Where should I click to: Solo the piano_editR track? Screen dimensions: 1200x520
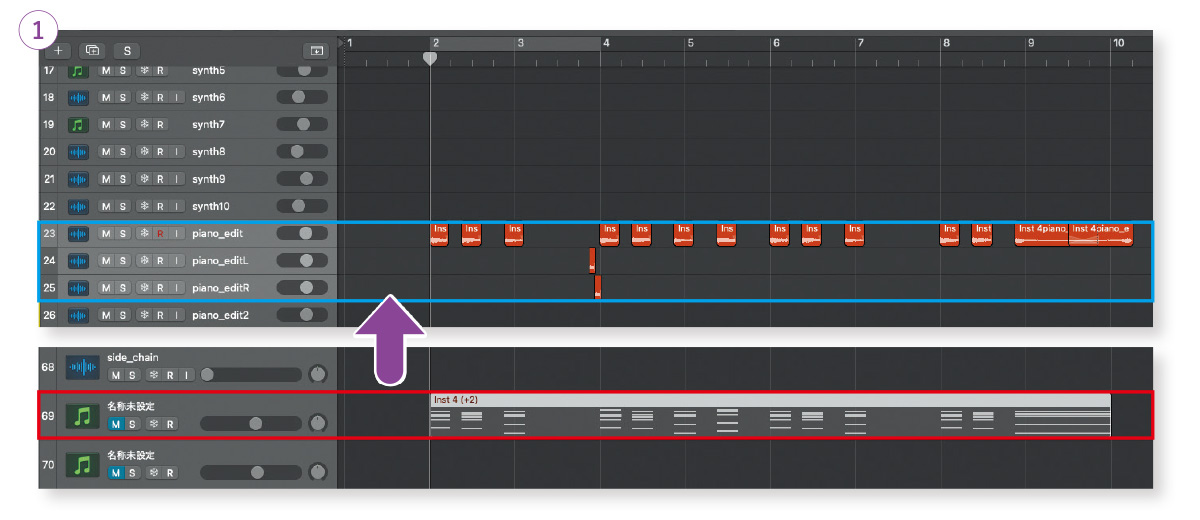pos(122,288)
